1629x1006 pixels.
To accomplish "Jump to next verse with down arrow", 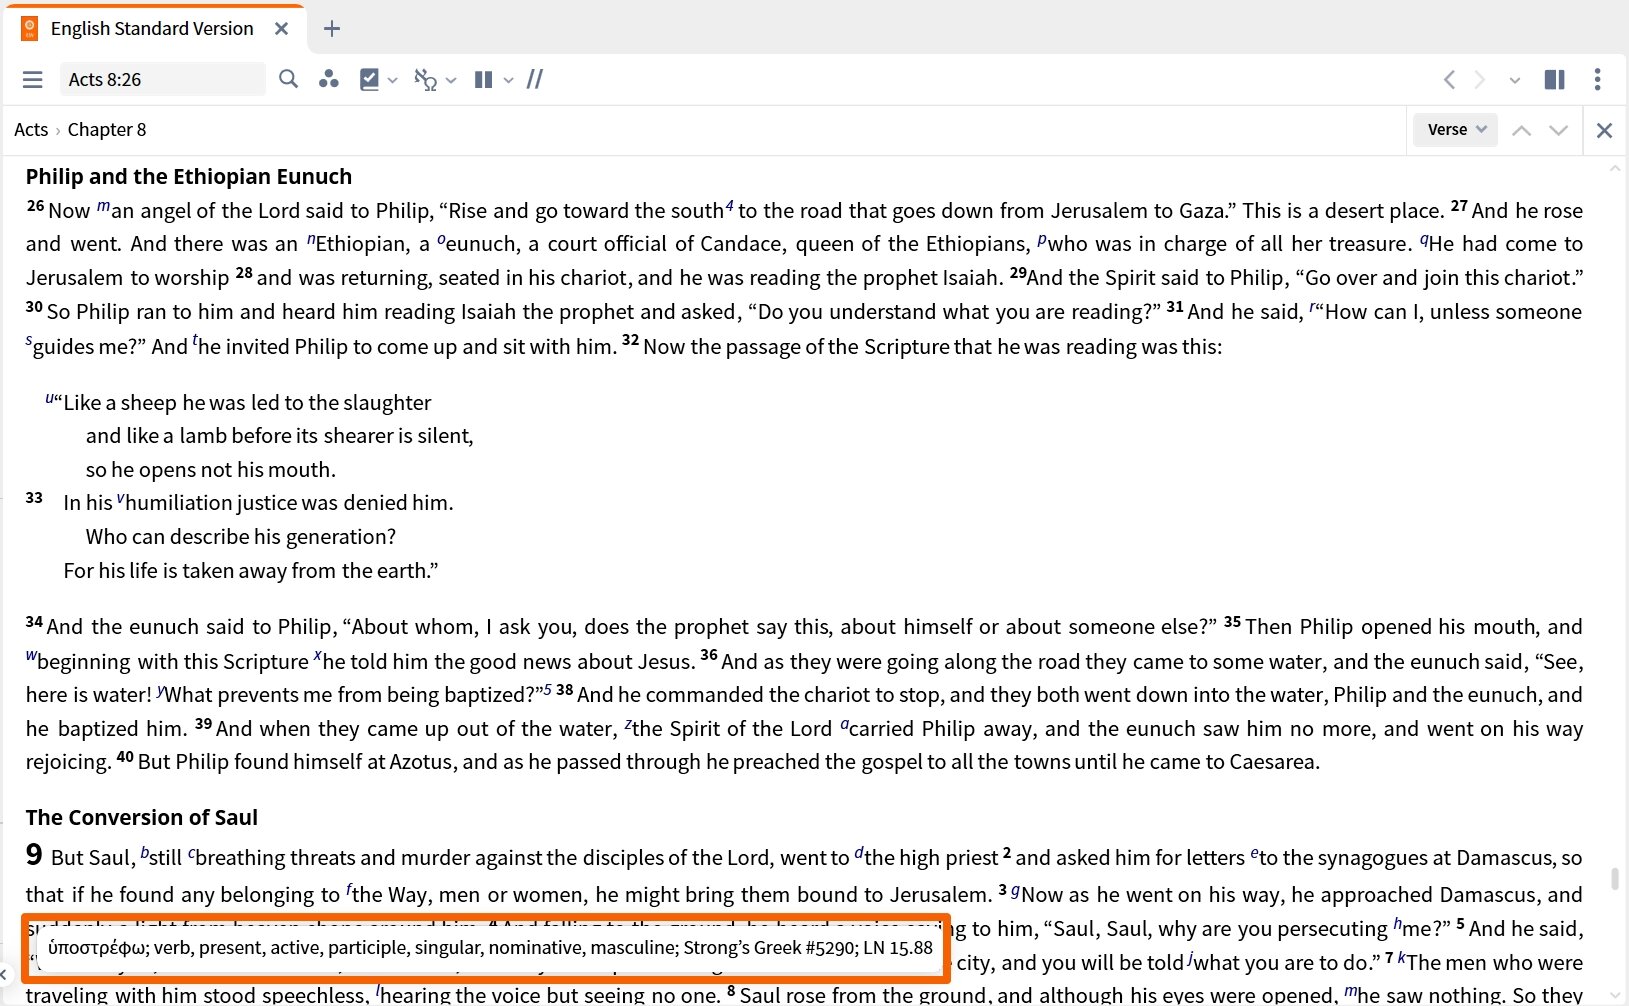I will (x=1558, y=130).
